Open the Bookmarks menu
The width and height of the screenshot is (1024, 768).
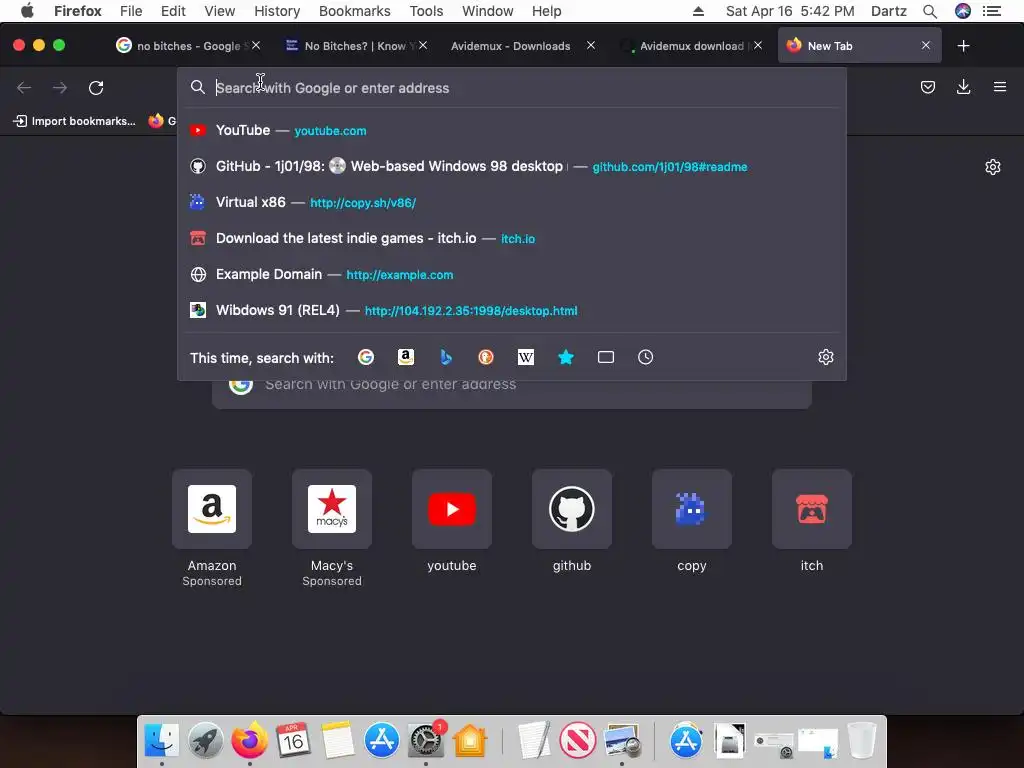click(355, 11)
